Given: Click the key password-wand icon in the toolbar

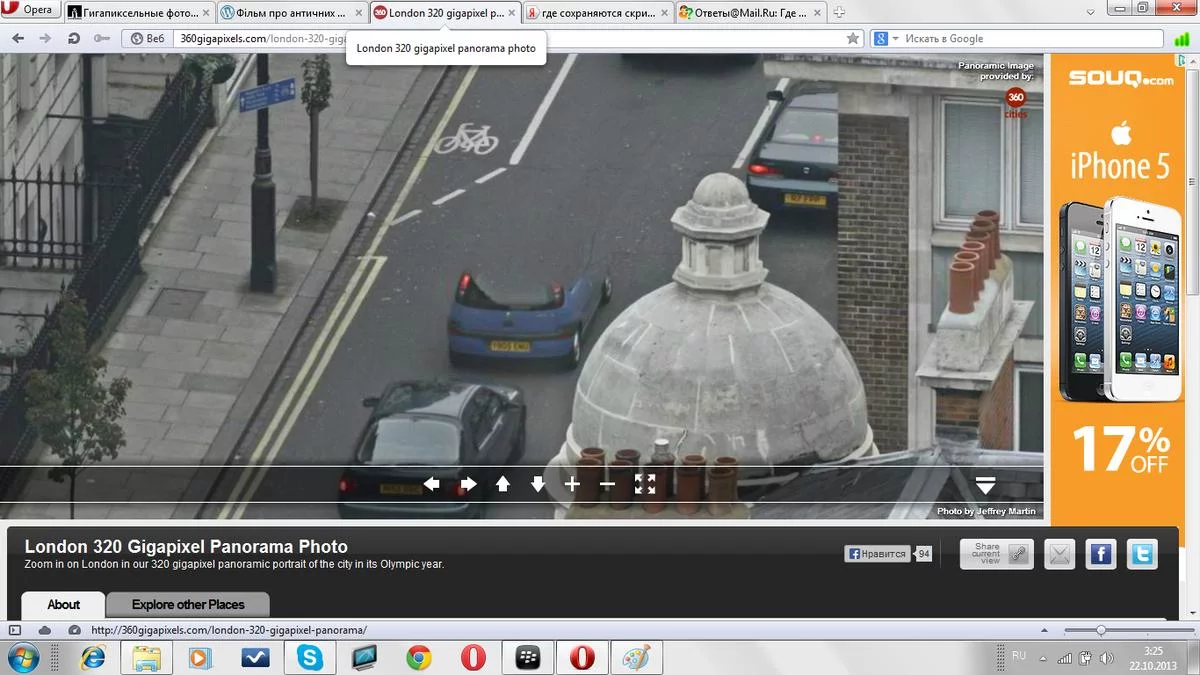Looking at the screenshot, I should click(x=101, y=38).
